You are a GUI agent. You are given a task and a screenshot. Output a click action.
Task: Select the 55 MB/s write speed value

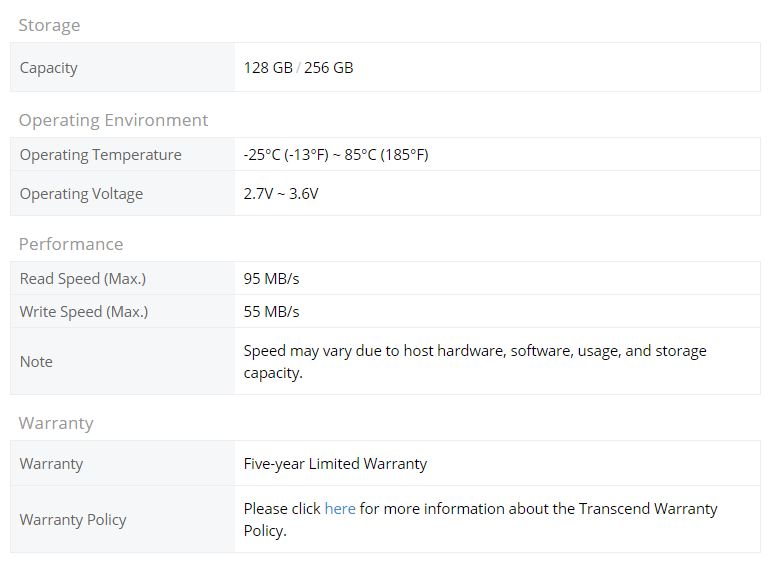[271, 311]
